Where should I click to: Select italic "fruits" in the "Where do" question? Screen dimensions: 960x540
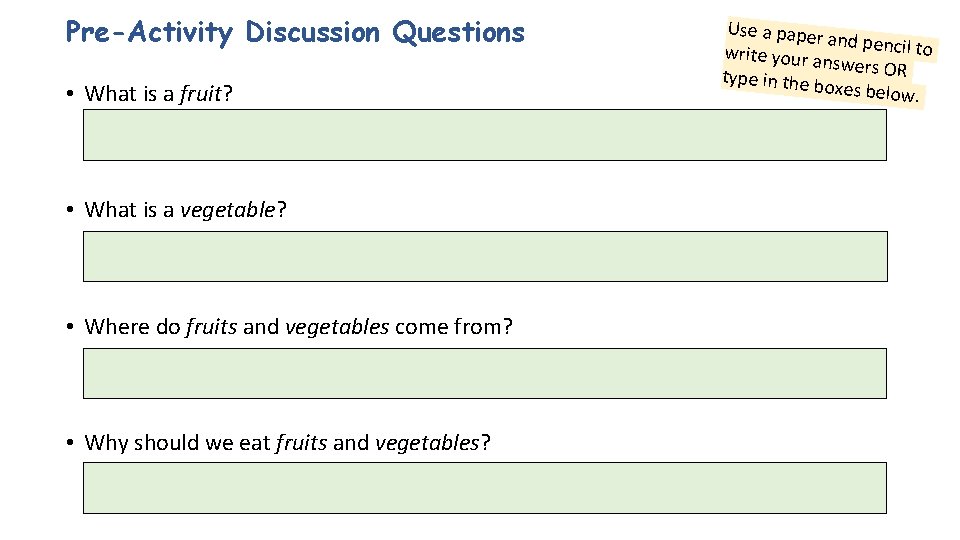pos(211,326)
